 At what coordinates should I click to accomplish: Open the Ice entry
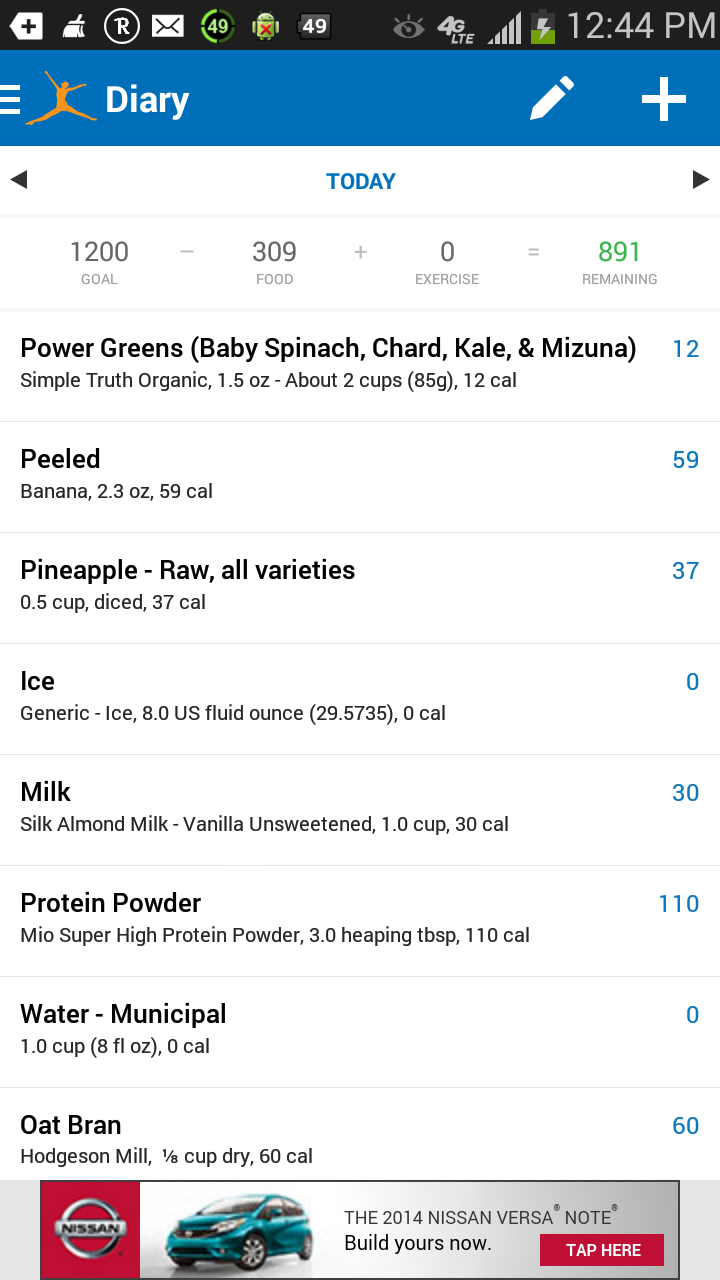[360, 697]
